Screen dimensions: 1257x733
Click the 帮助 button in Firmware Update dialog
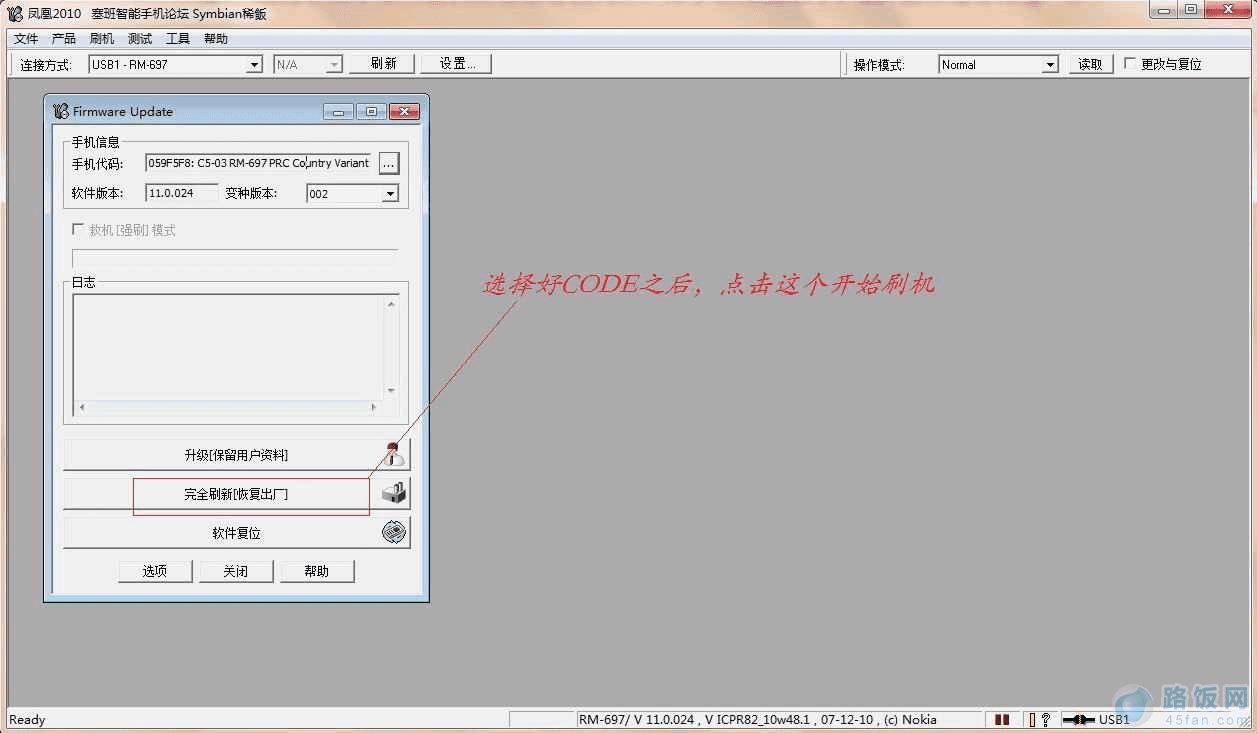click(x=317, y=571)
